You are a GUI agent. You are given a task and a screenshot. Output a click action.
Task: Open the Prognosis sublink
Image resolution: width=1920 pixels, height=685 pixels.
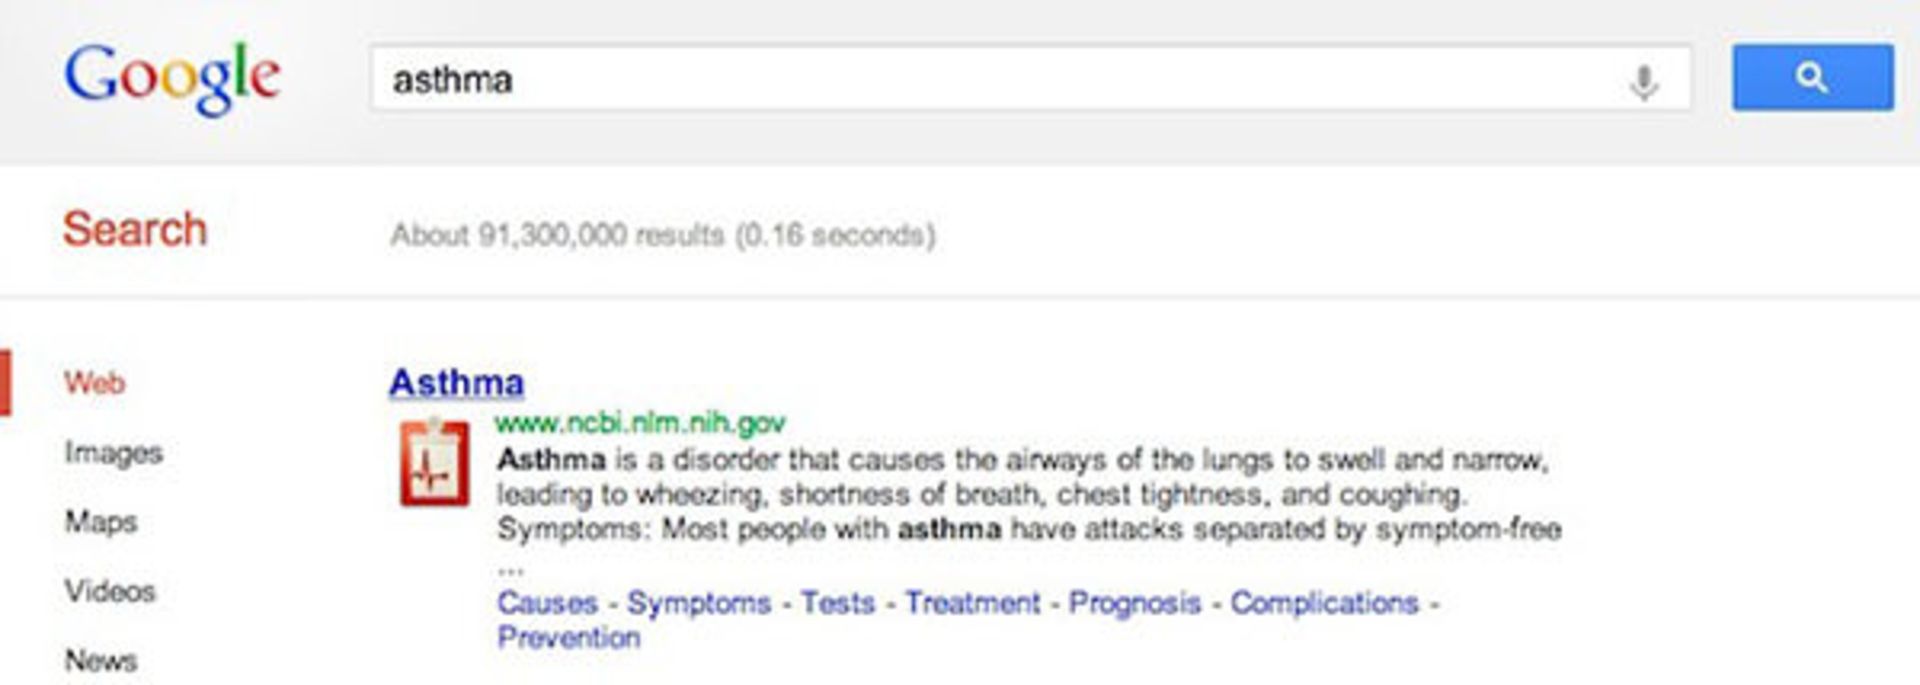[1134, 603]
